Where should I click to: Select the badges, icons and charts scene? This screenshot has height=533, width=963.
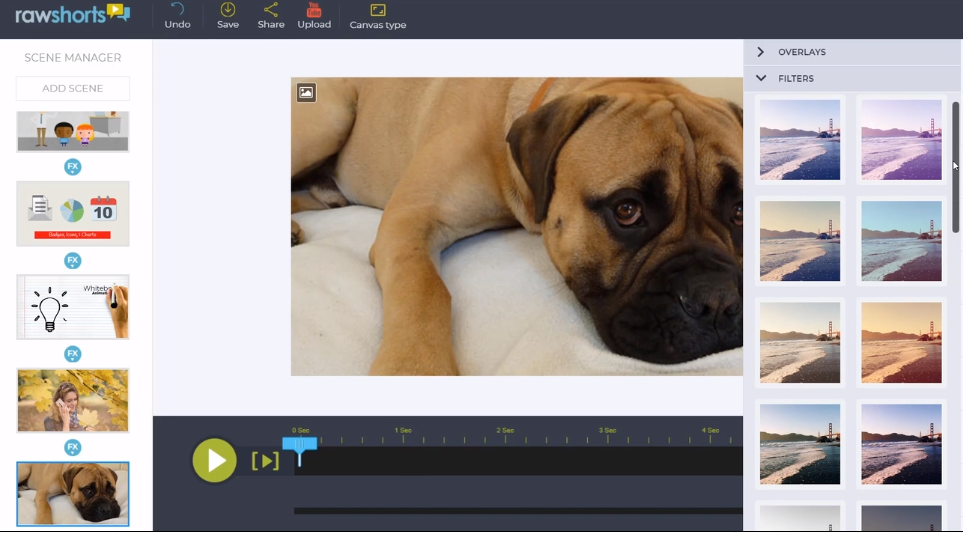[72, 214]
